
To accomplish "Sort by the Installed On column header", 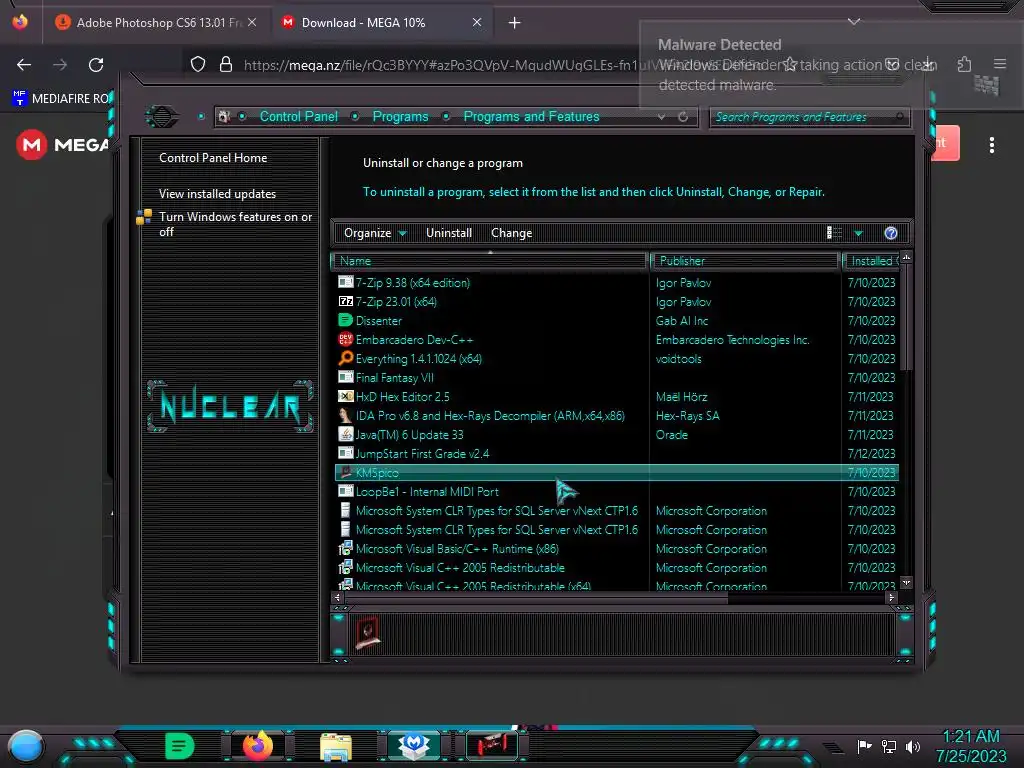I will pyautogui.click(x=872, y=261).
